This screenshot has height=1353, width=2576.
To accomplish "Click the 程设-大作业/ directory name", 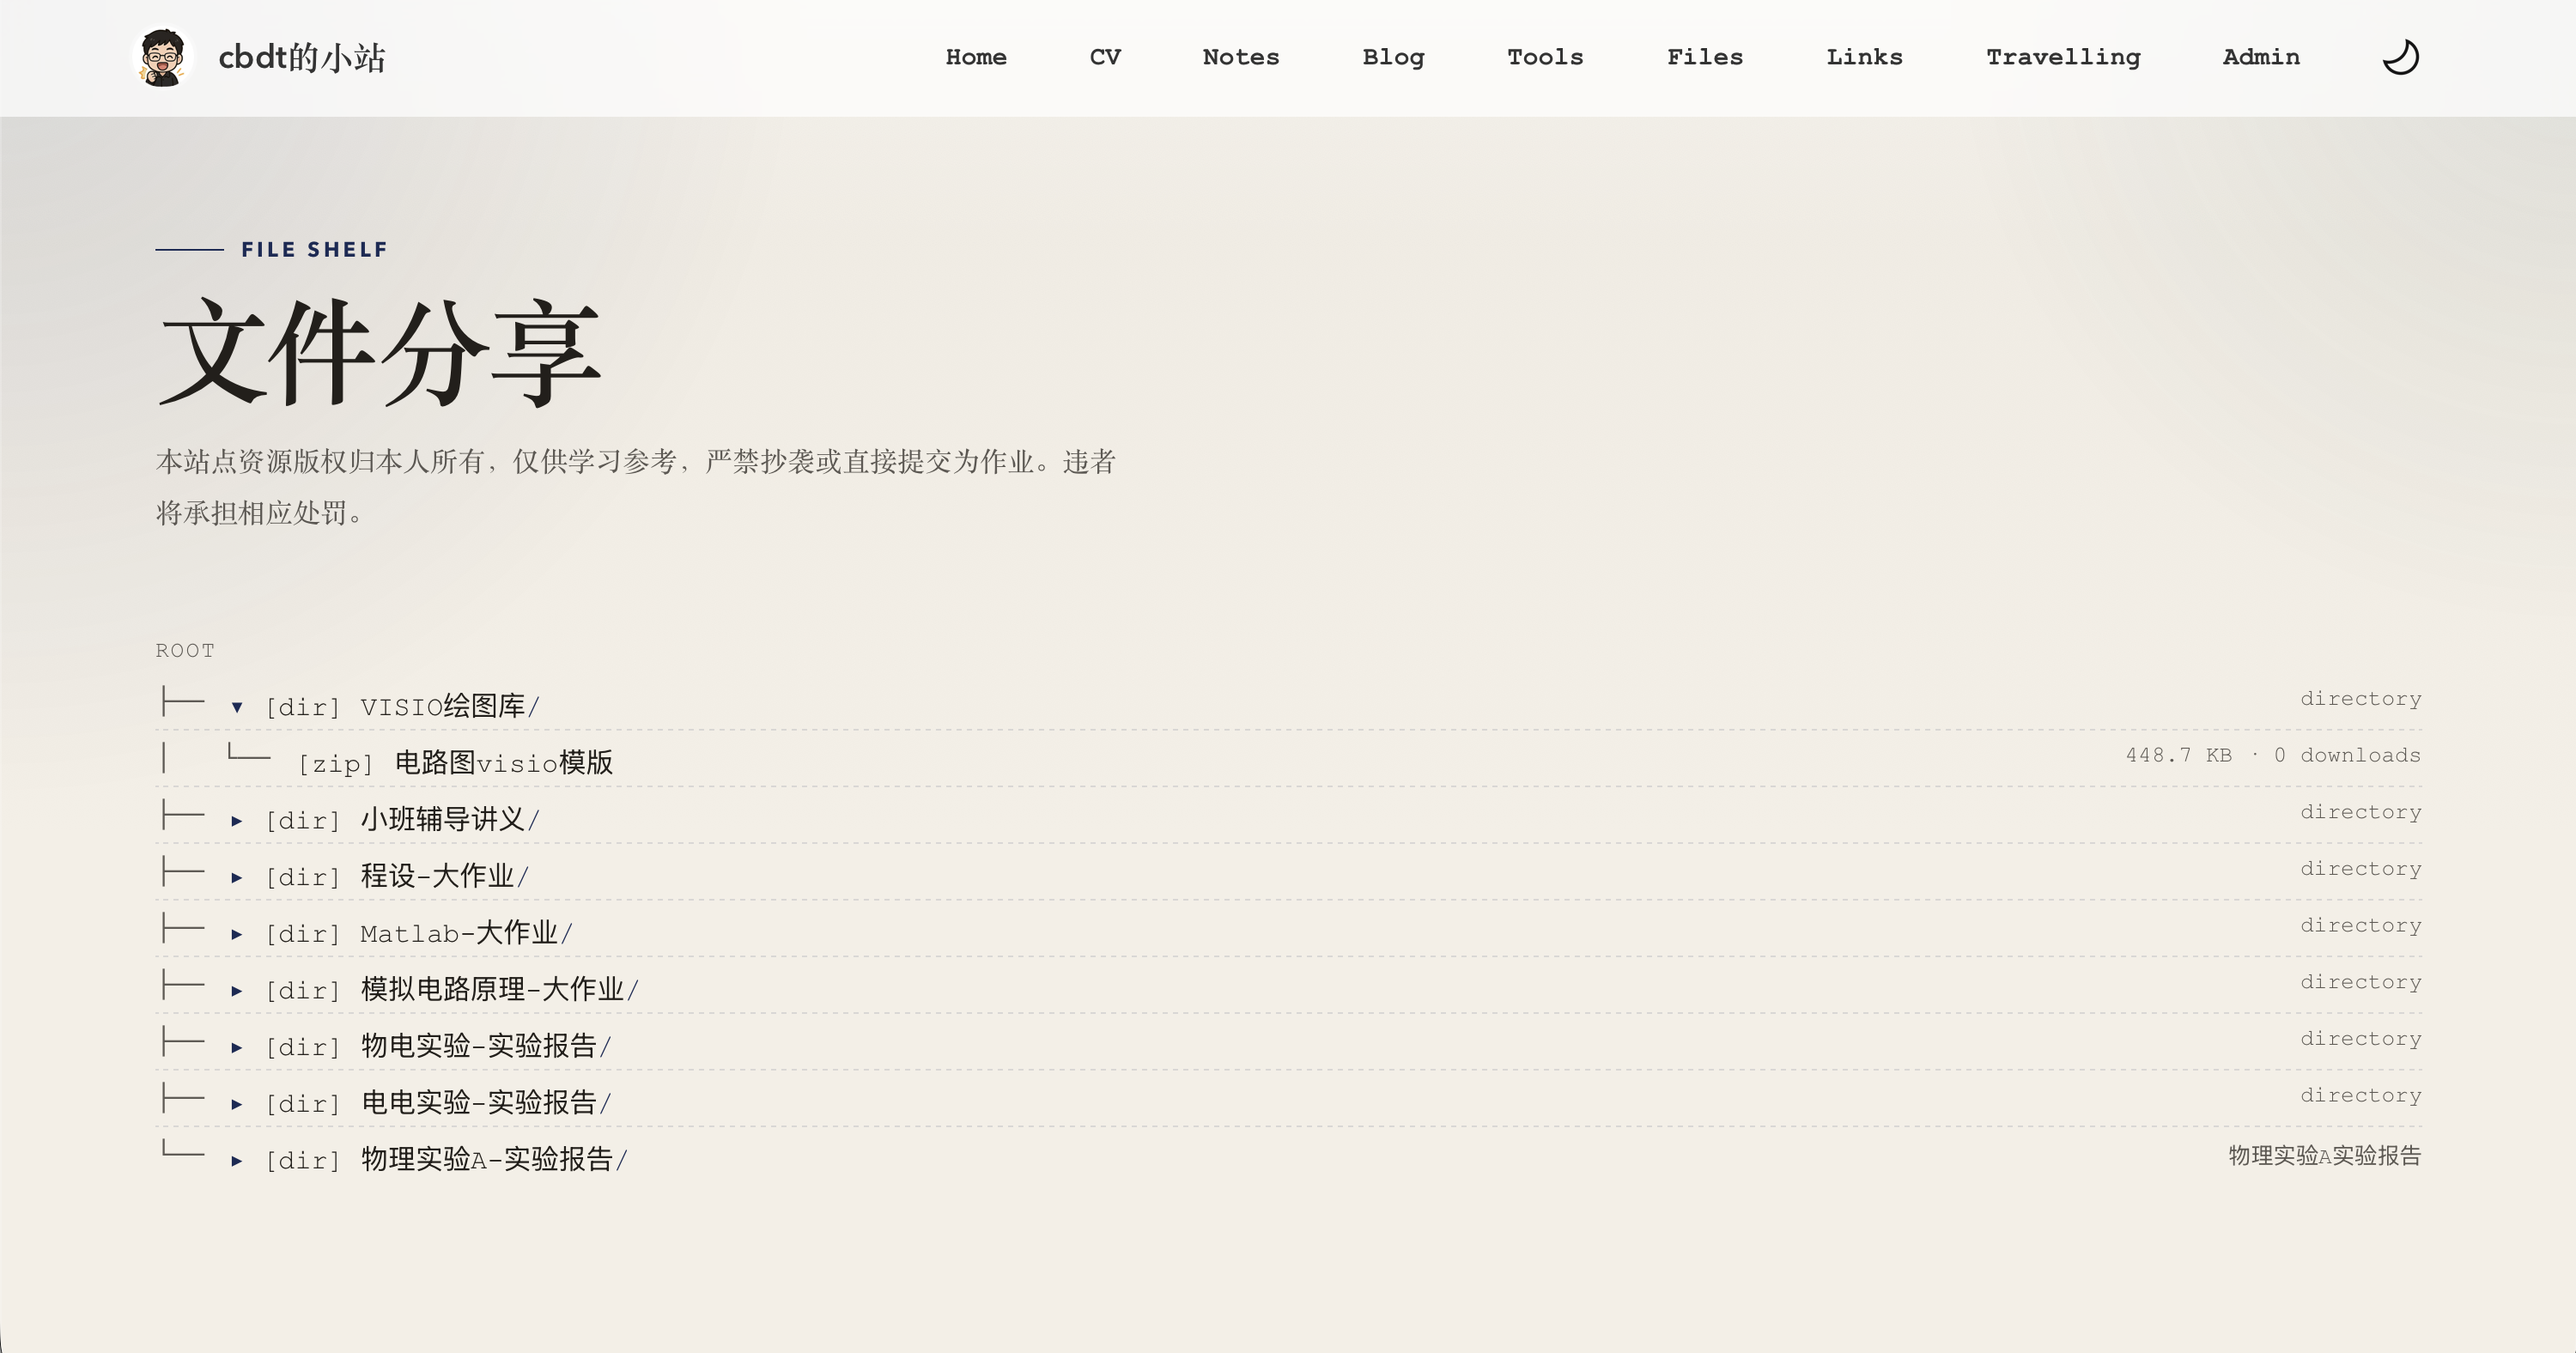I will click(x=444, y=876).
